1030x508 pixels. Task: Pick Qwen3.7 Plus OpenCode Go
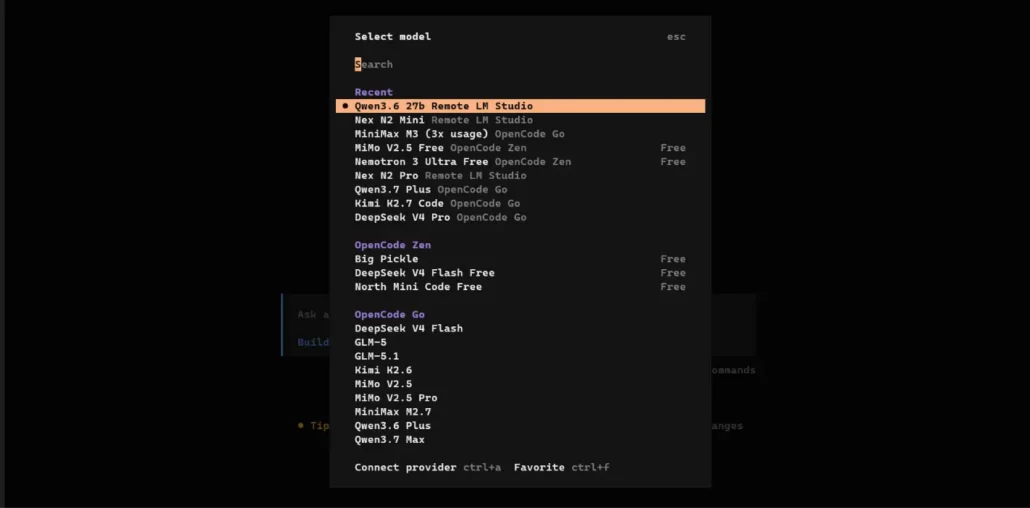point(520,189)
